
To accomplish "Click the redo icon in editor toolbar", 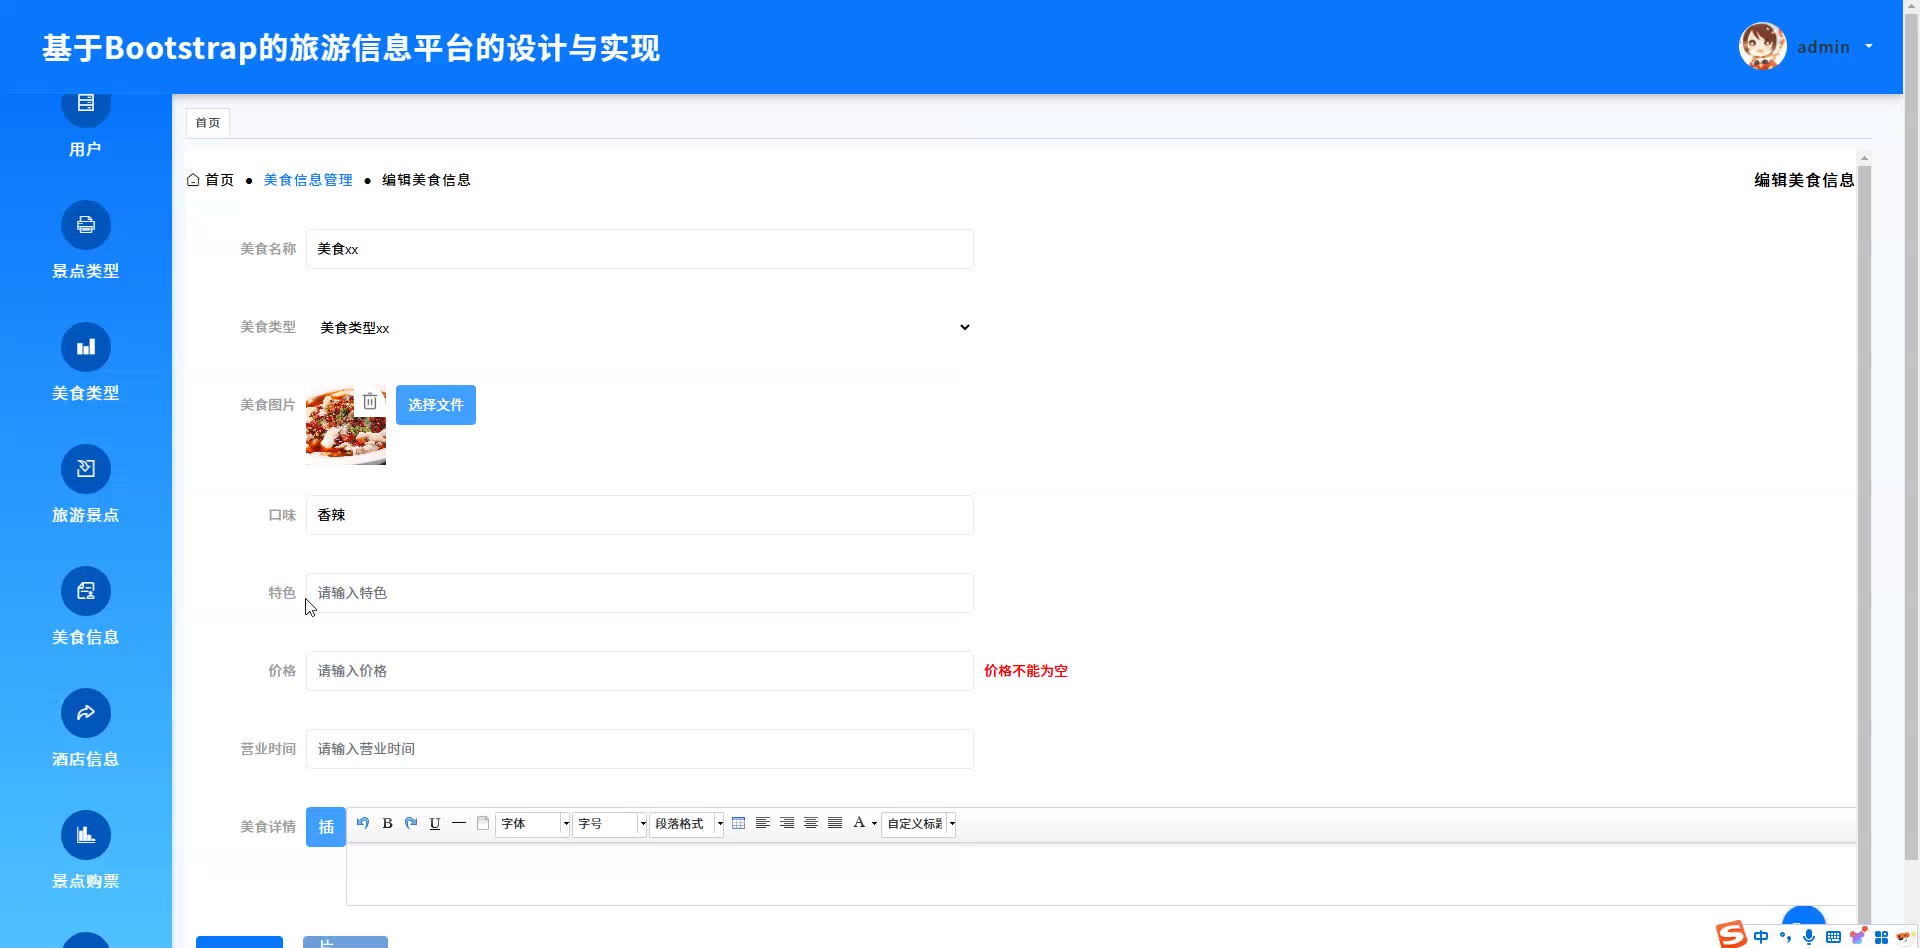I will point(411,823).
